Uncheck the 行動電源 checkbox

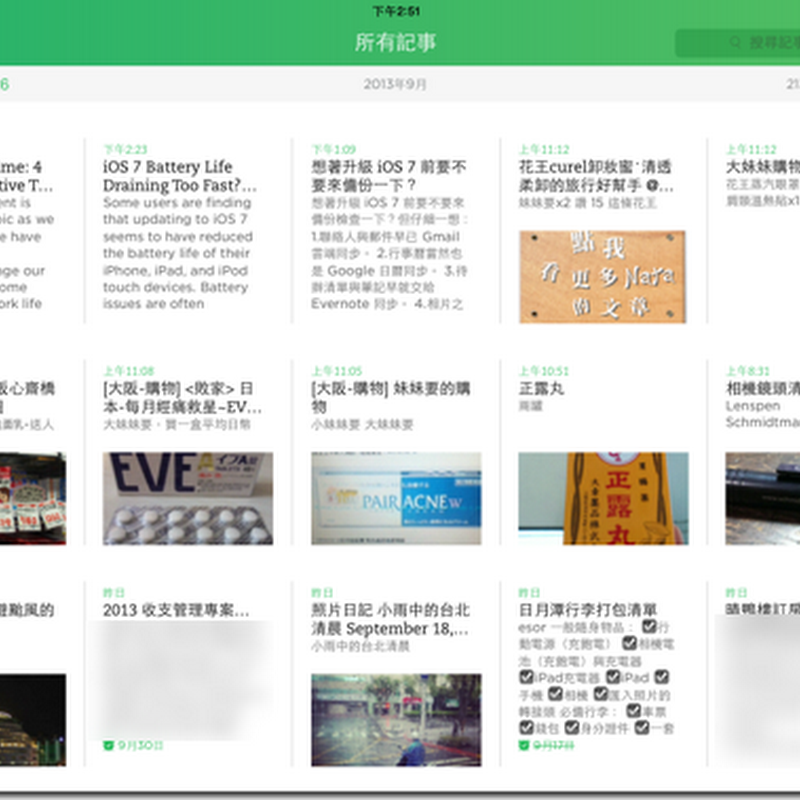click(649, 626)
